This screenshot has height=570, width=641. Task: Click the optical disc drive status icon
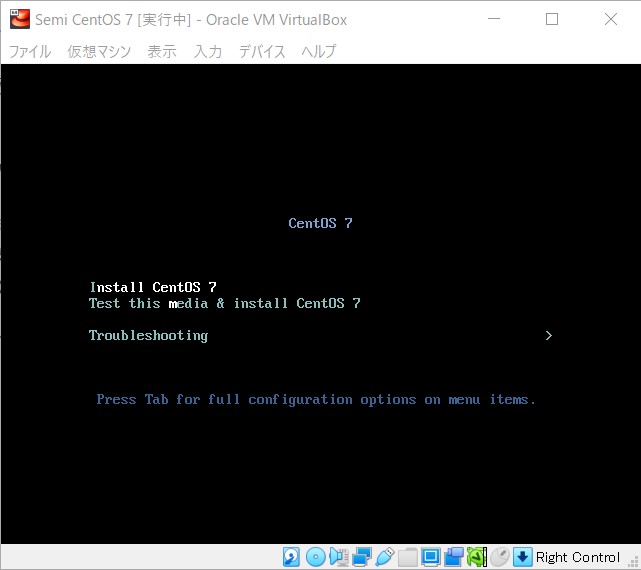316,557
